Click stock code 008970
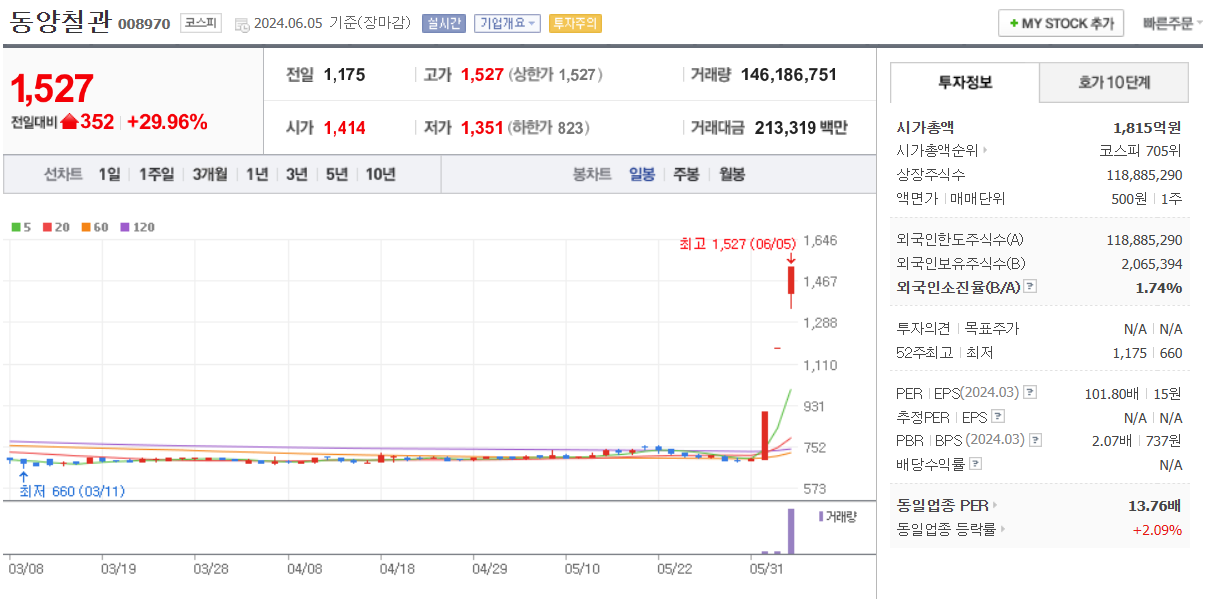 [144, 24]
